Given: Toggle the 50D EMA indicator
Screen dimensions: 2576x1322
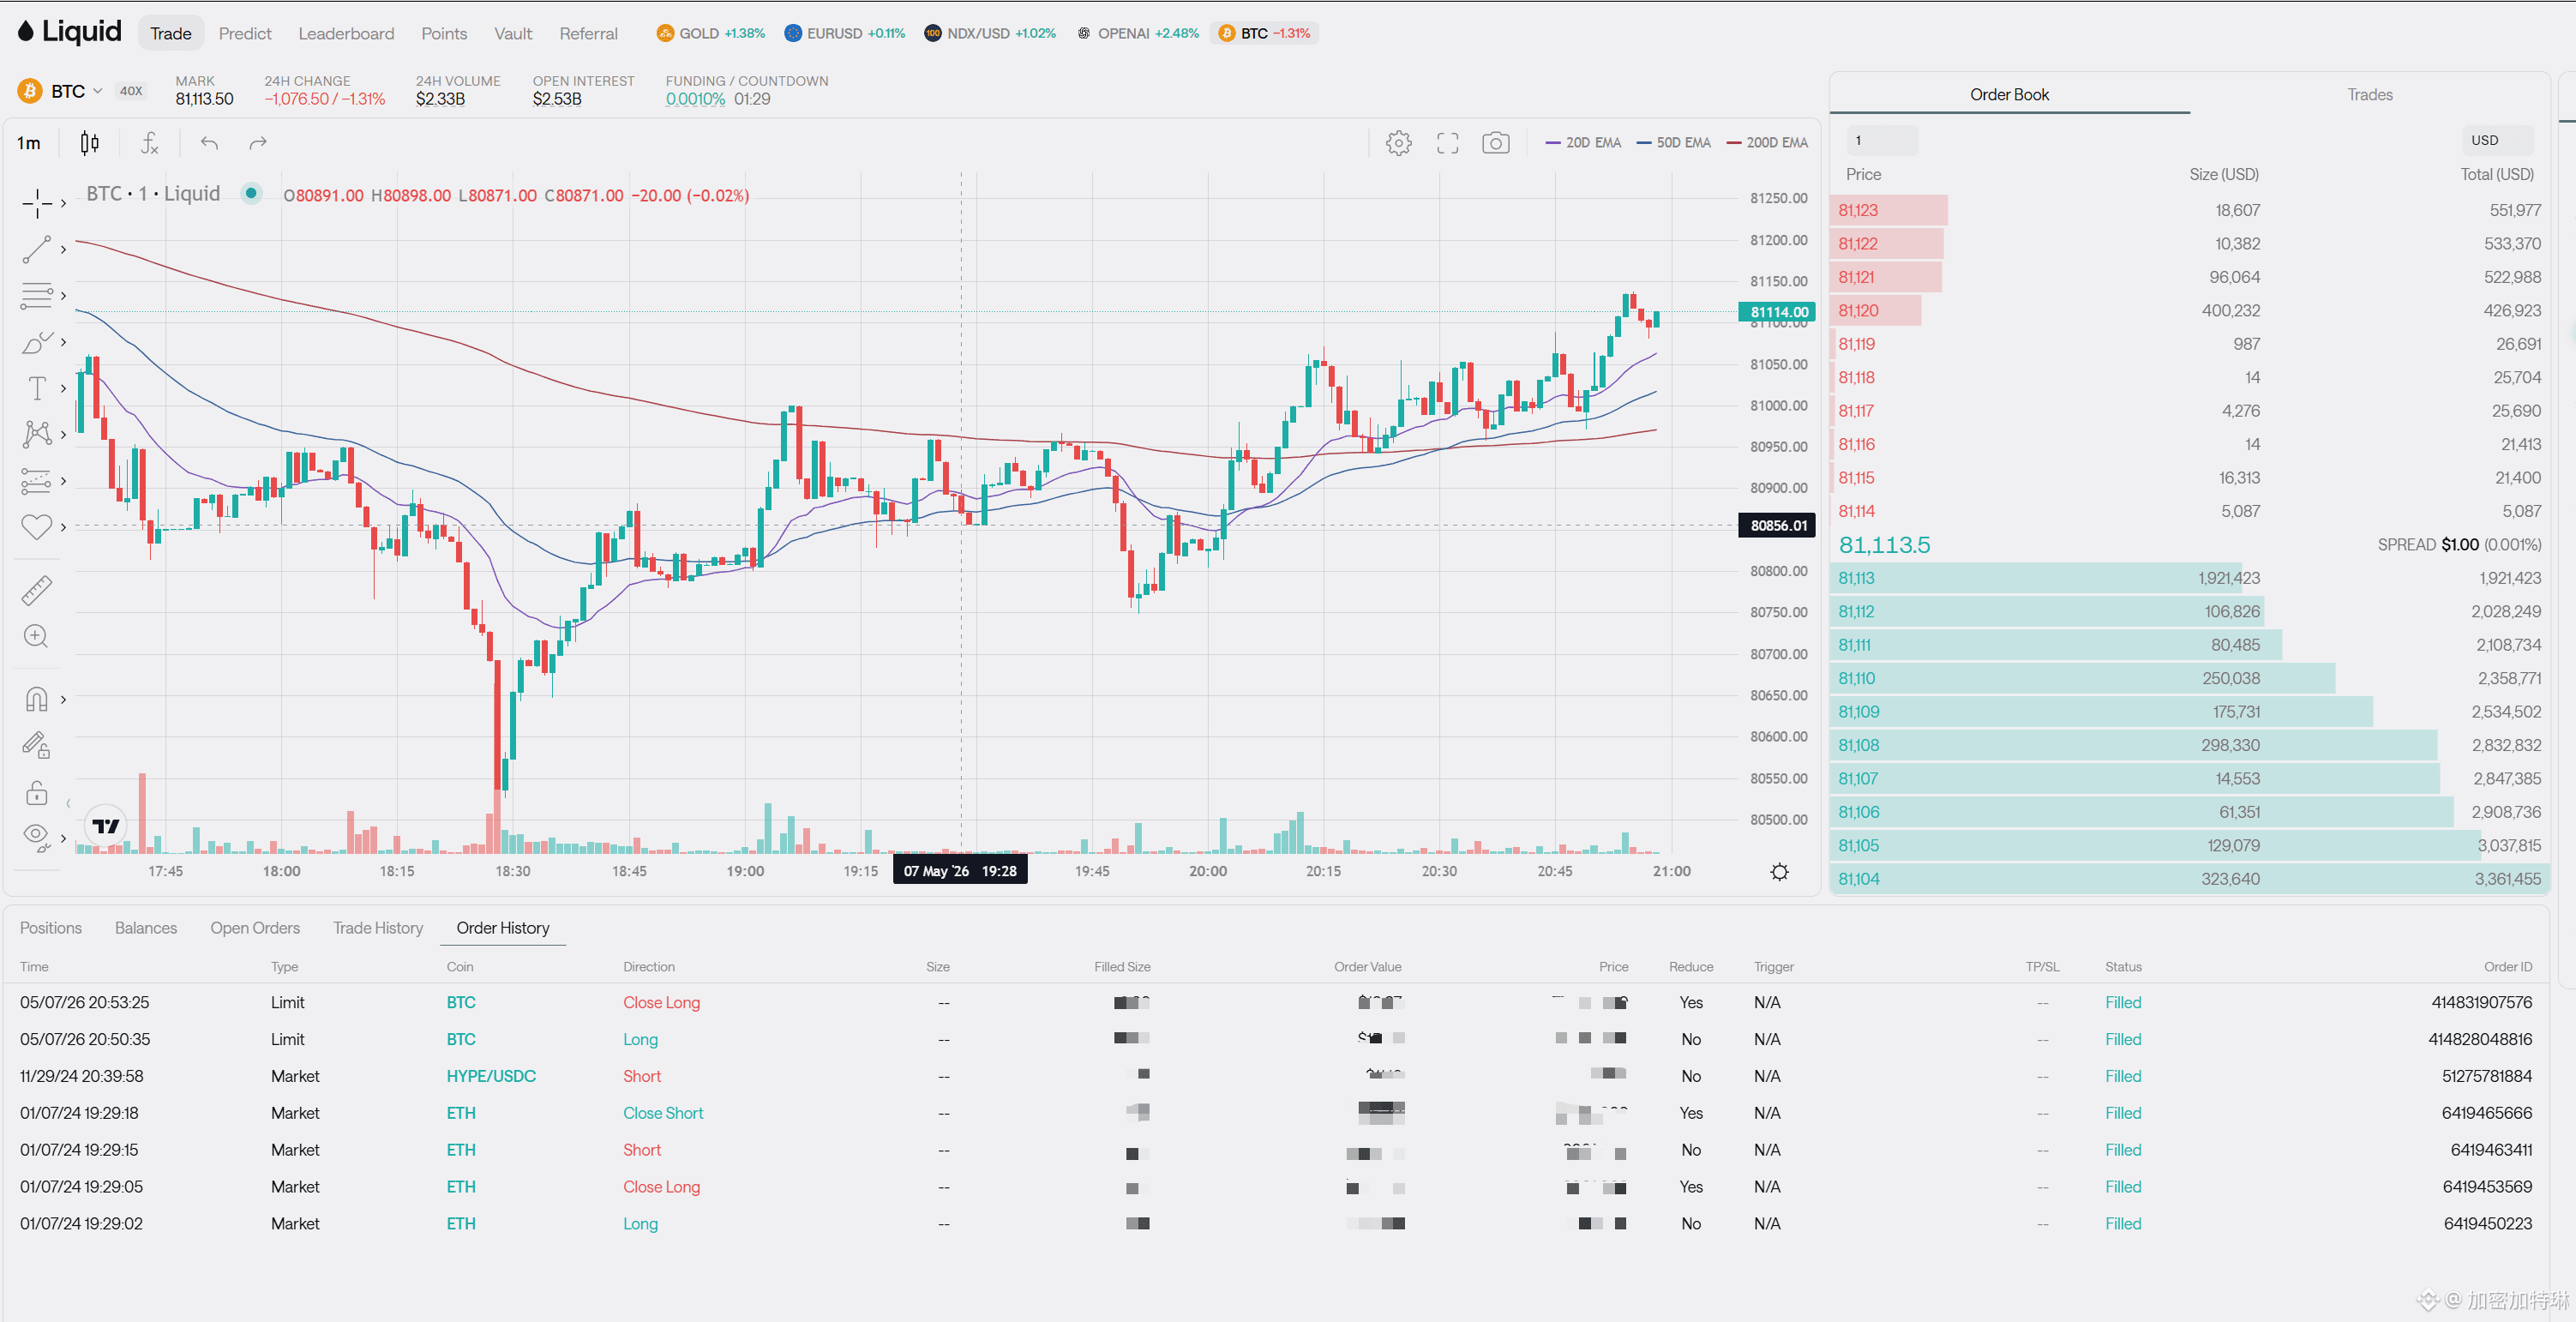Looking at the screenshot, I should 1674,143.
